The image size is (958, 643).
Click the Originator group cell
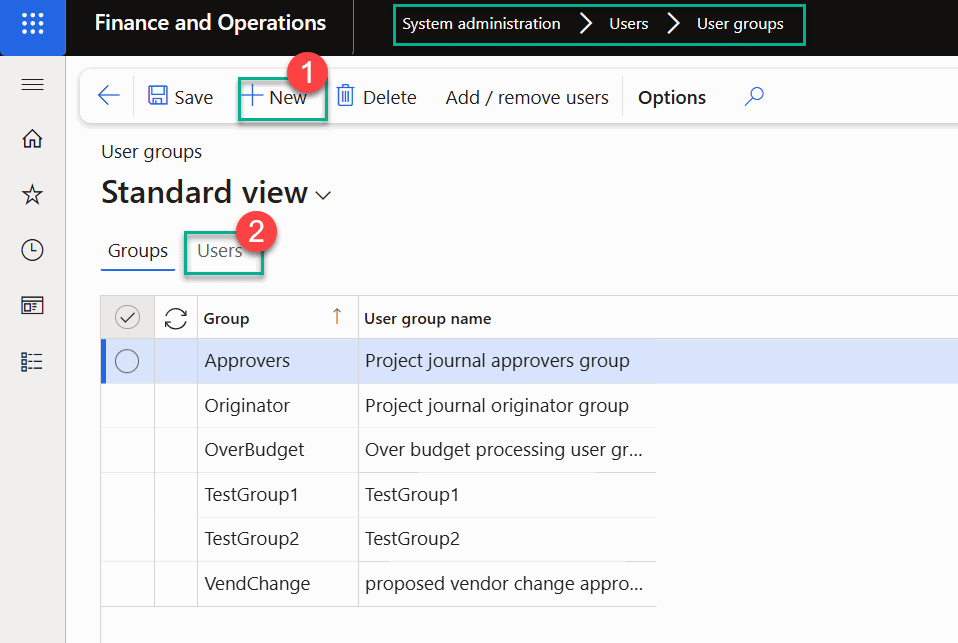(x=277, y=406)
